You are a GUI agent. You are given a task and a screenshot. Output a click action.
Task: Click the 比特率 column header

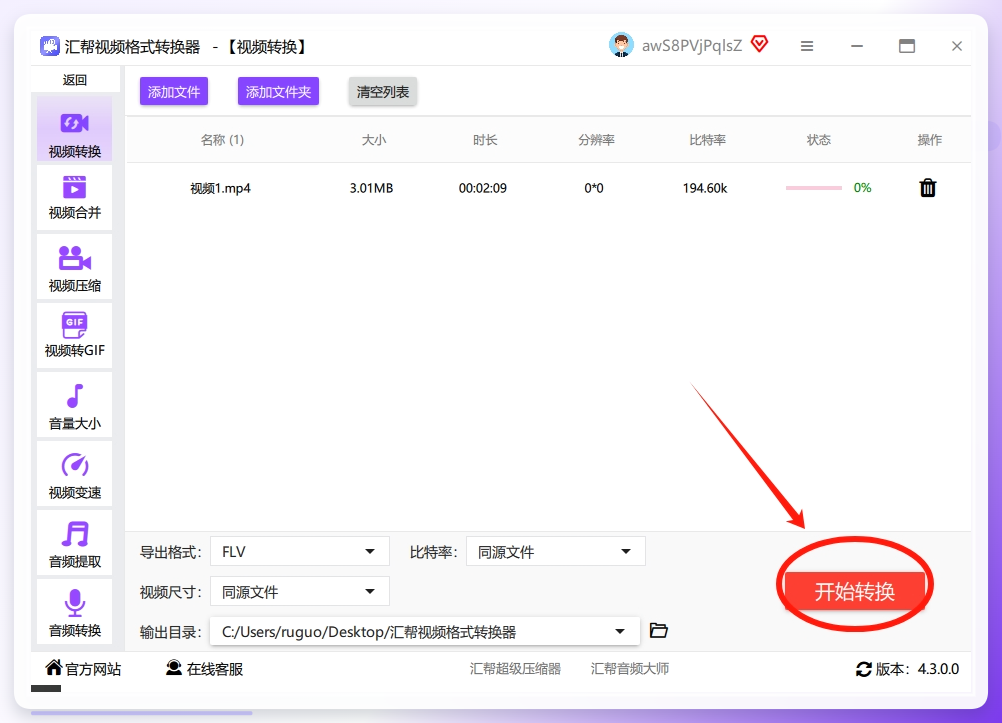coord(707,140)
